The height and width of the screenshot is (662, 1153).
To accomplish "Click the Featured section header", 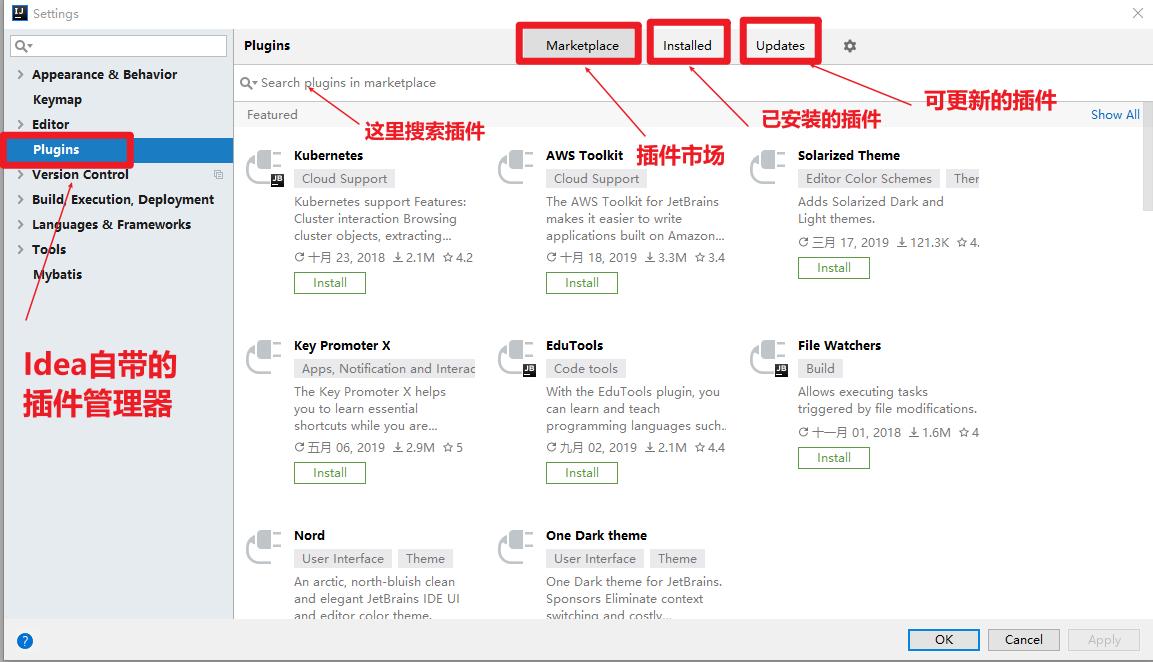I will click(x=272, y=115).
